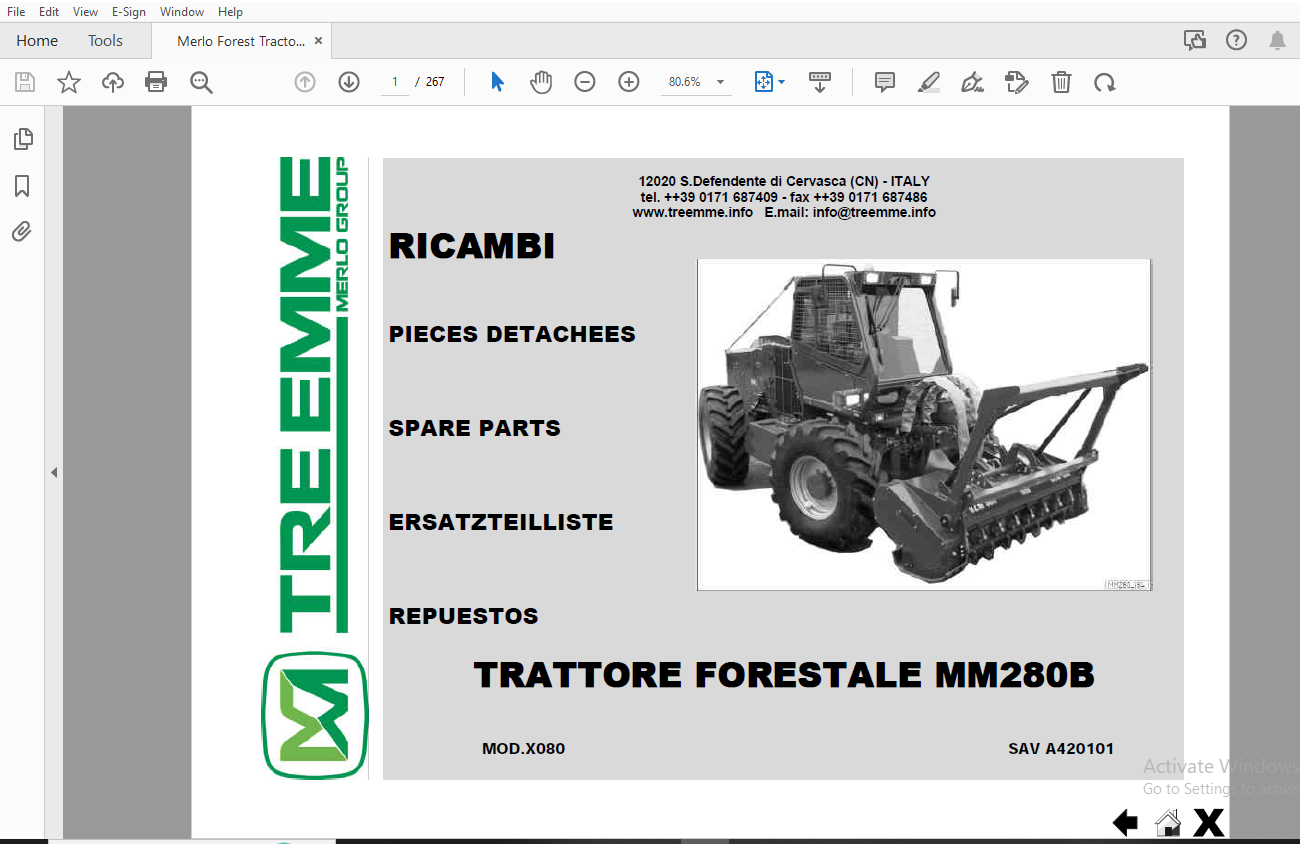Open the Sign document pen tool

(972, 82)
